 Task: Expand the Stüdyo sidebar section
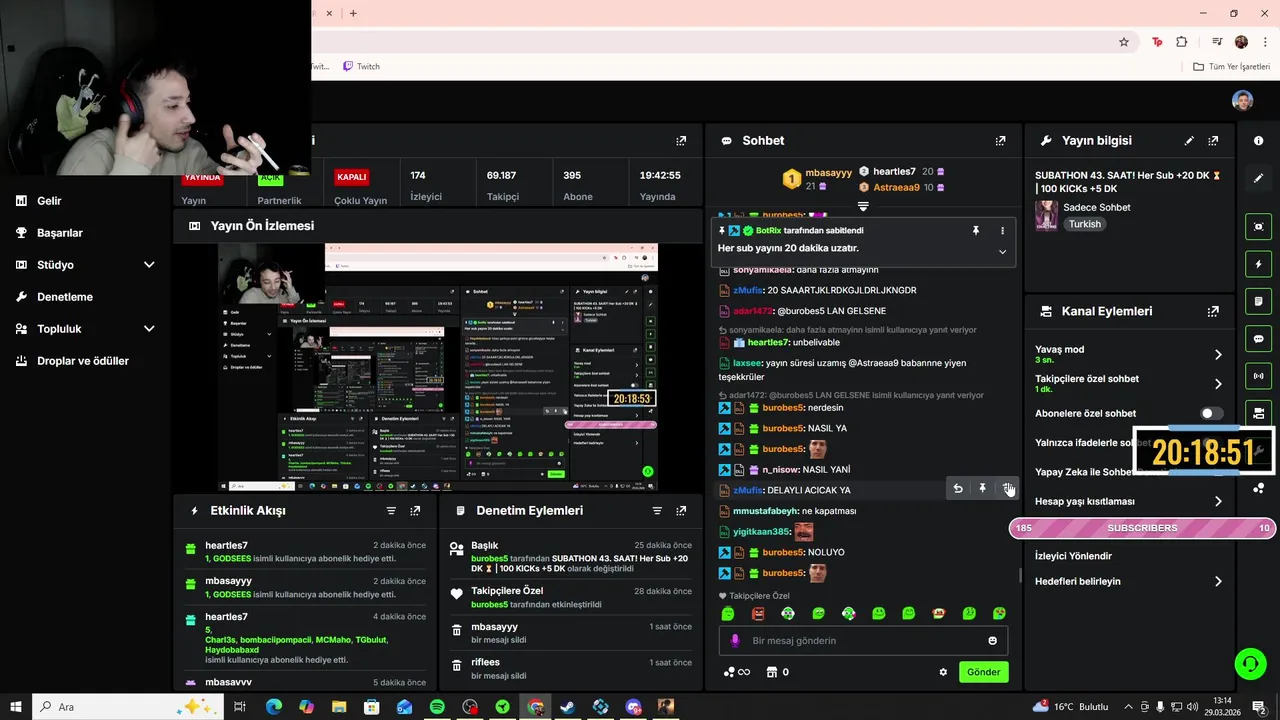point(149,265)
